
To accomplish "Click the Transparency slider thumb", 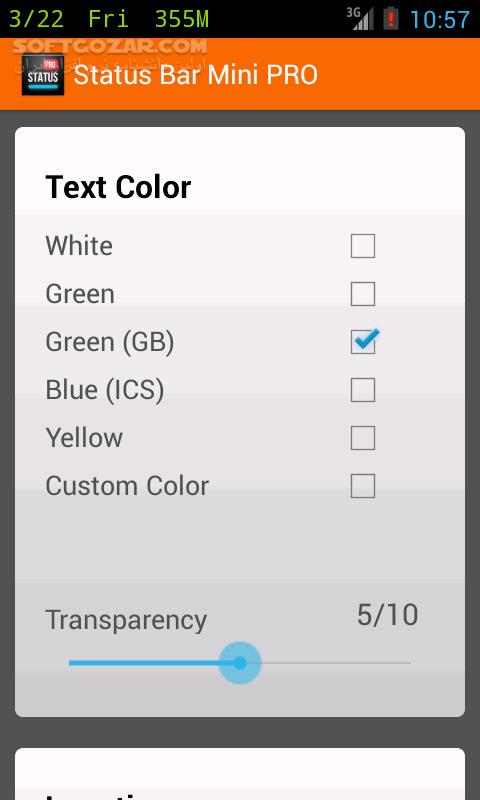I will [x=240, y=663].
